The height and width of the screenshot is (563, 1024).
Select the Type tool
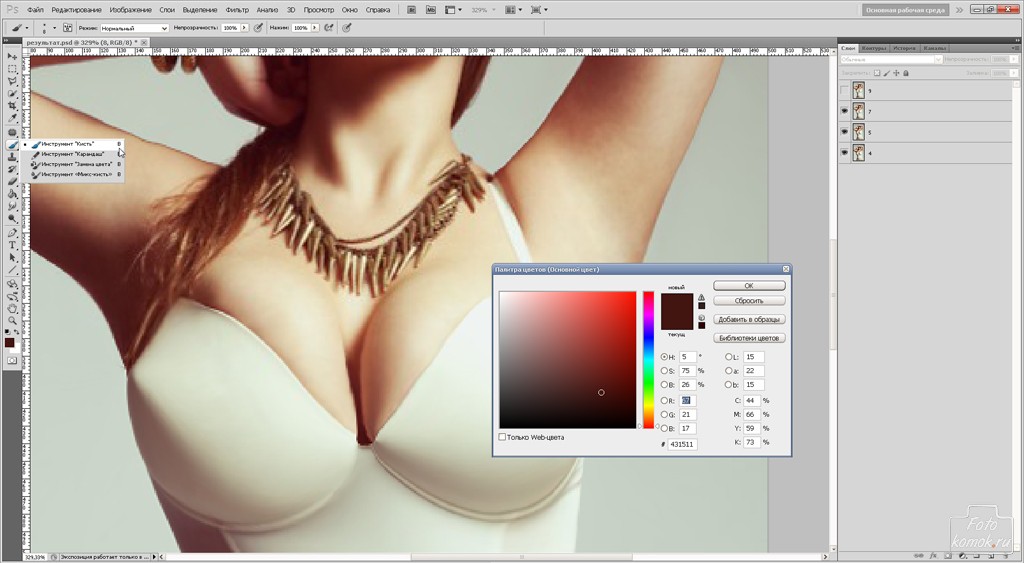click(12, 246)
